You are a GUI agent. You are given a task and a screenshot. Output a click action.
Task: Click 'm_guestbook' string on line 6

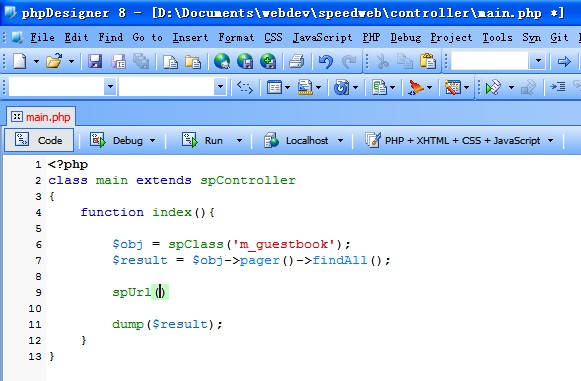[x=284, y=245]
